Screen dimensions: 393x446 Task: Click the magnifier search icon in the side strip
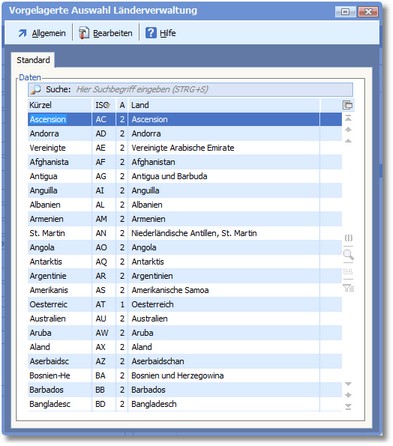coord(348,255)
